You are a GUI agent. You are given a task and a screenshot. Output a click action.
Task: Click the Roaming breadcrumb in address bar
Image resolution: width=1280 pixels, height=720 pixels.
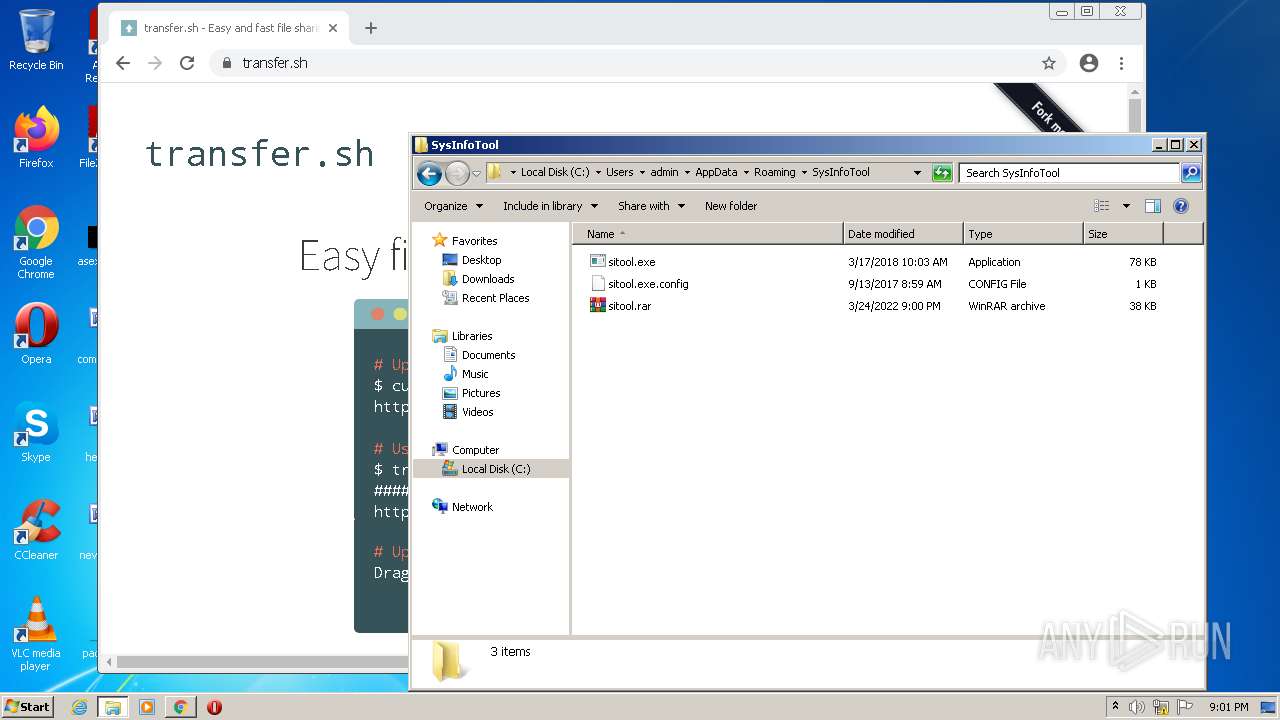pos(774,172)
